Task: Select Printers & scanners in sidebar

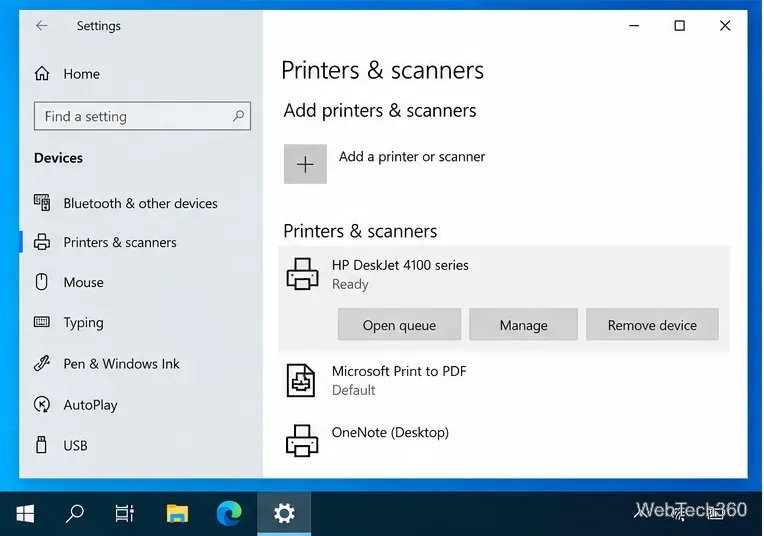Action: point(105,242)
